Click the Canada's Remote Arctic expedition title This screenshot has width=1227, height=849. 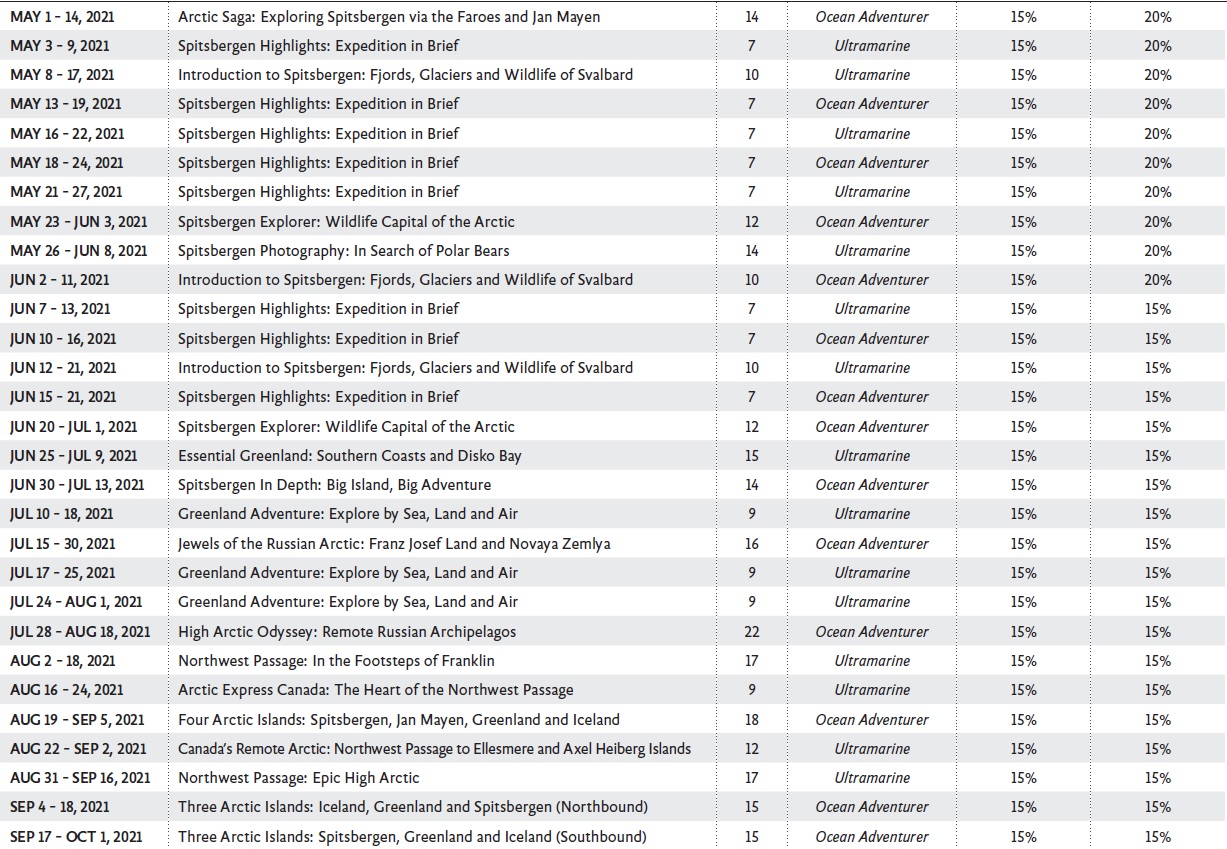pyautogui.click(x=434, y=749)
